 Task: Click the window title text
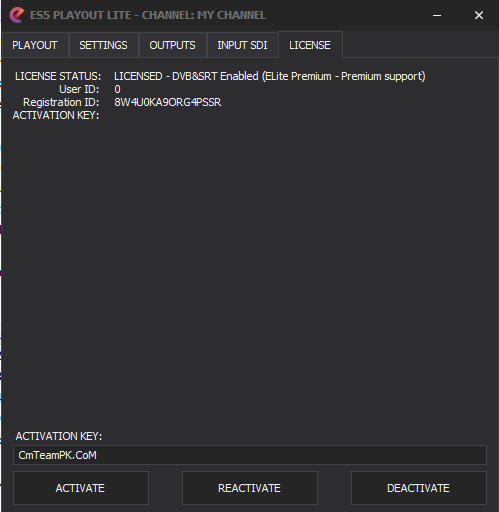[x=148, y=15]
